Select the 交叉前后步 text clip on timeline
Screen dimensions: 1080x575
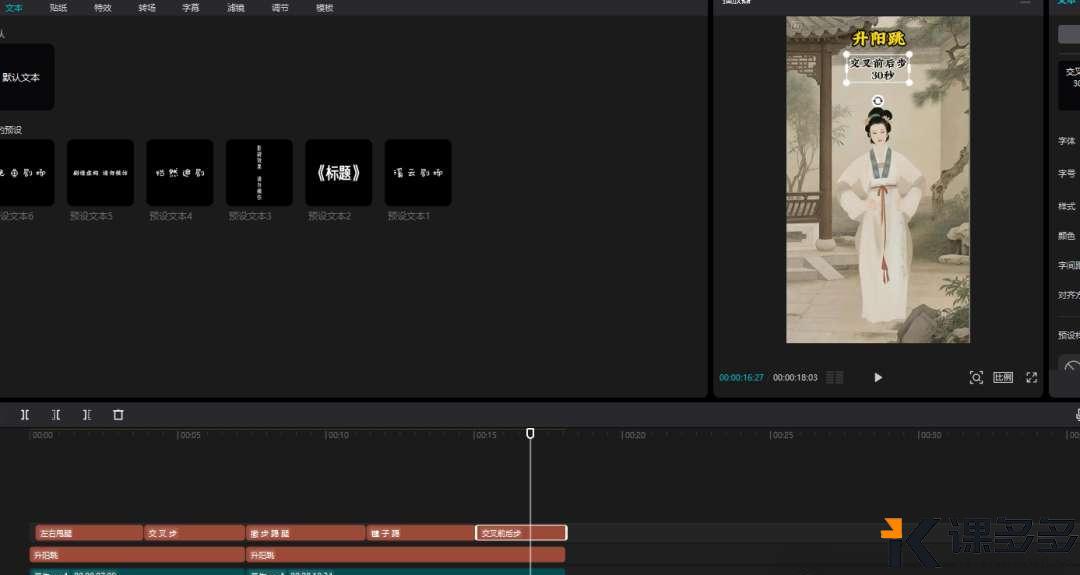tap(521, 533)
